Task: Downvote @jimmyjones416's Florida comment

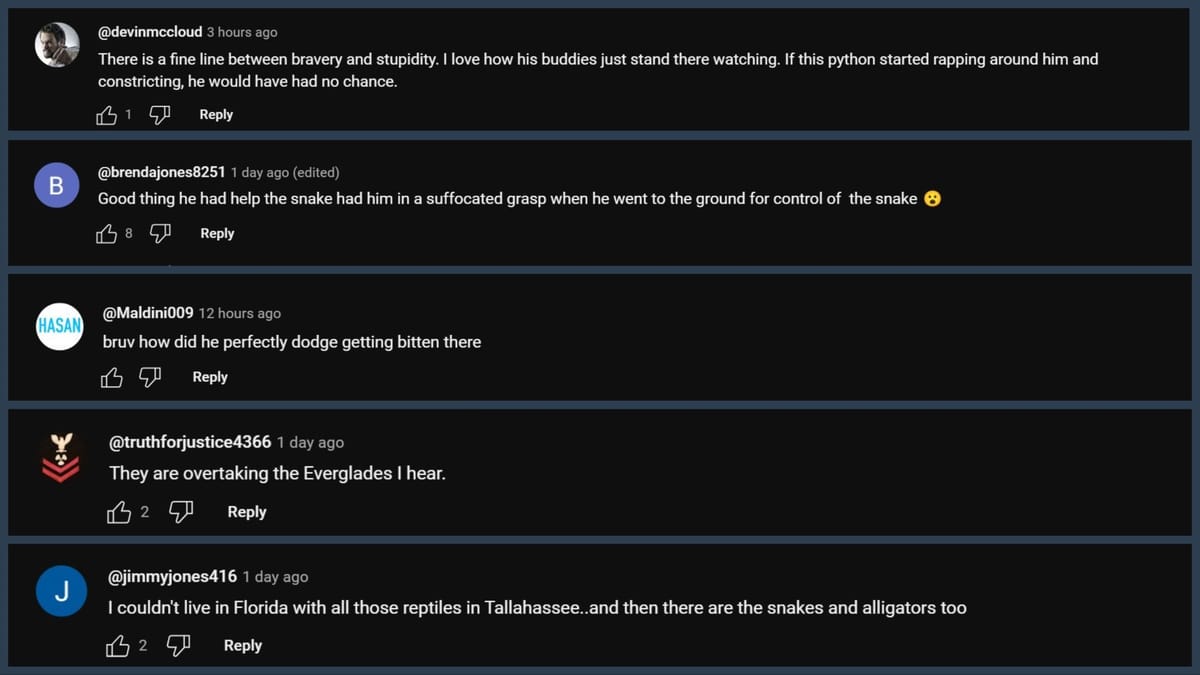Action: point(178,646)
